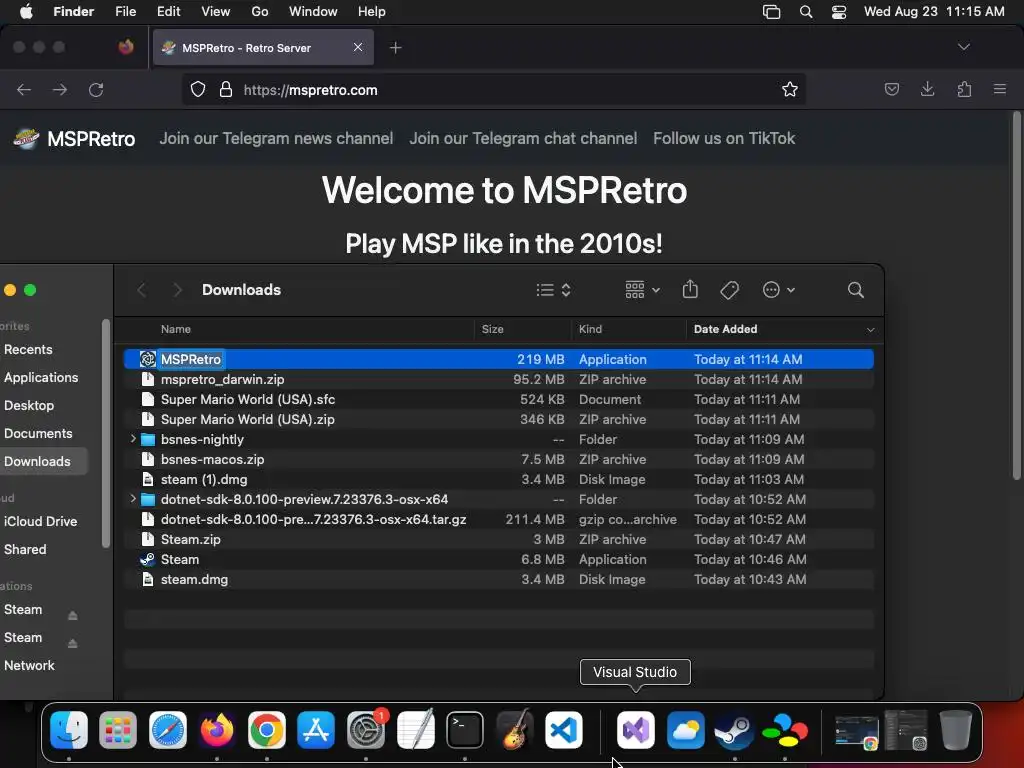Search in the Downloads Finder window

[x=856, y=290]
